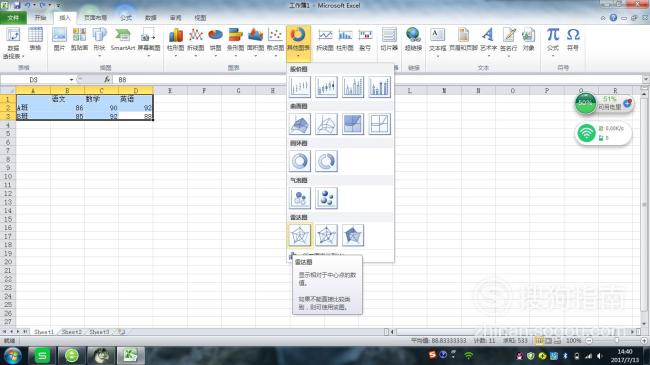650x365 pixels.
Task: Insert the 3-D bubble chart type
Action: click(x=326, y=198)
